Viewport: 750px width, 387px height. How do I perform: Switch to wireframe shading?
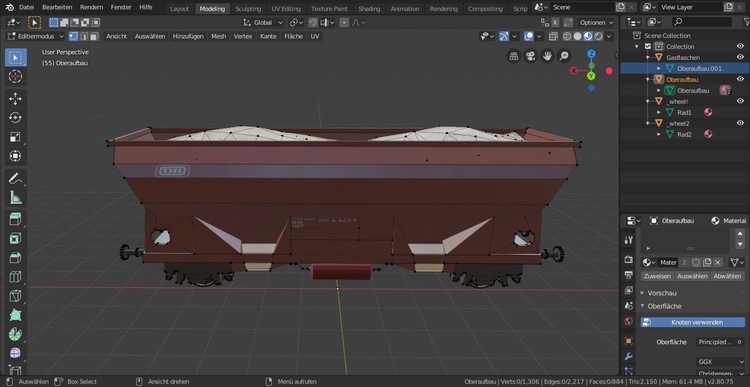point(567,36)
